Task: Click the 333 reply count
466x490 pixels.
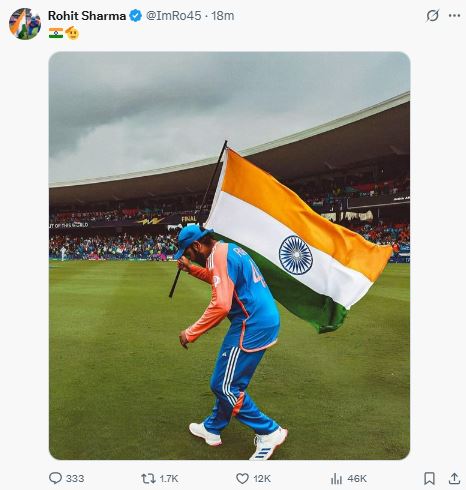Action: (75, 479)
